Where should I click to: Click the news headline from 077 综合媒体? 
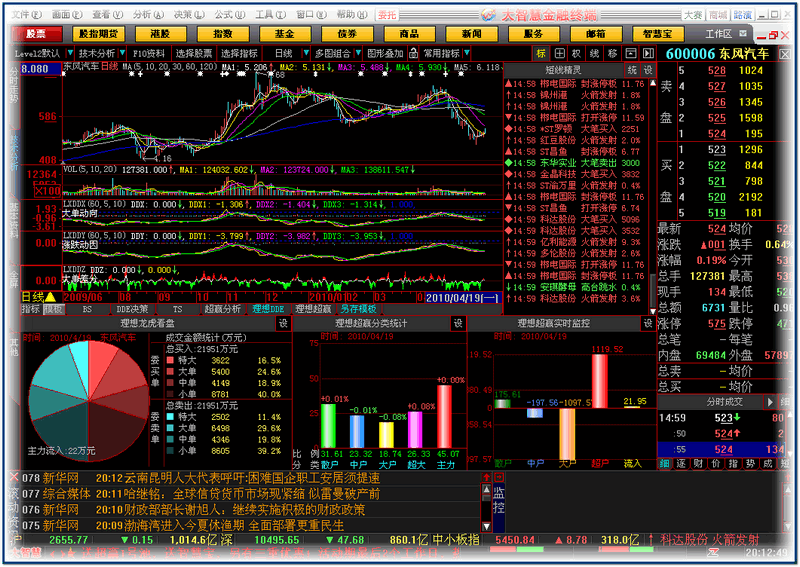tap(238, 494)
